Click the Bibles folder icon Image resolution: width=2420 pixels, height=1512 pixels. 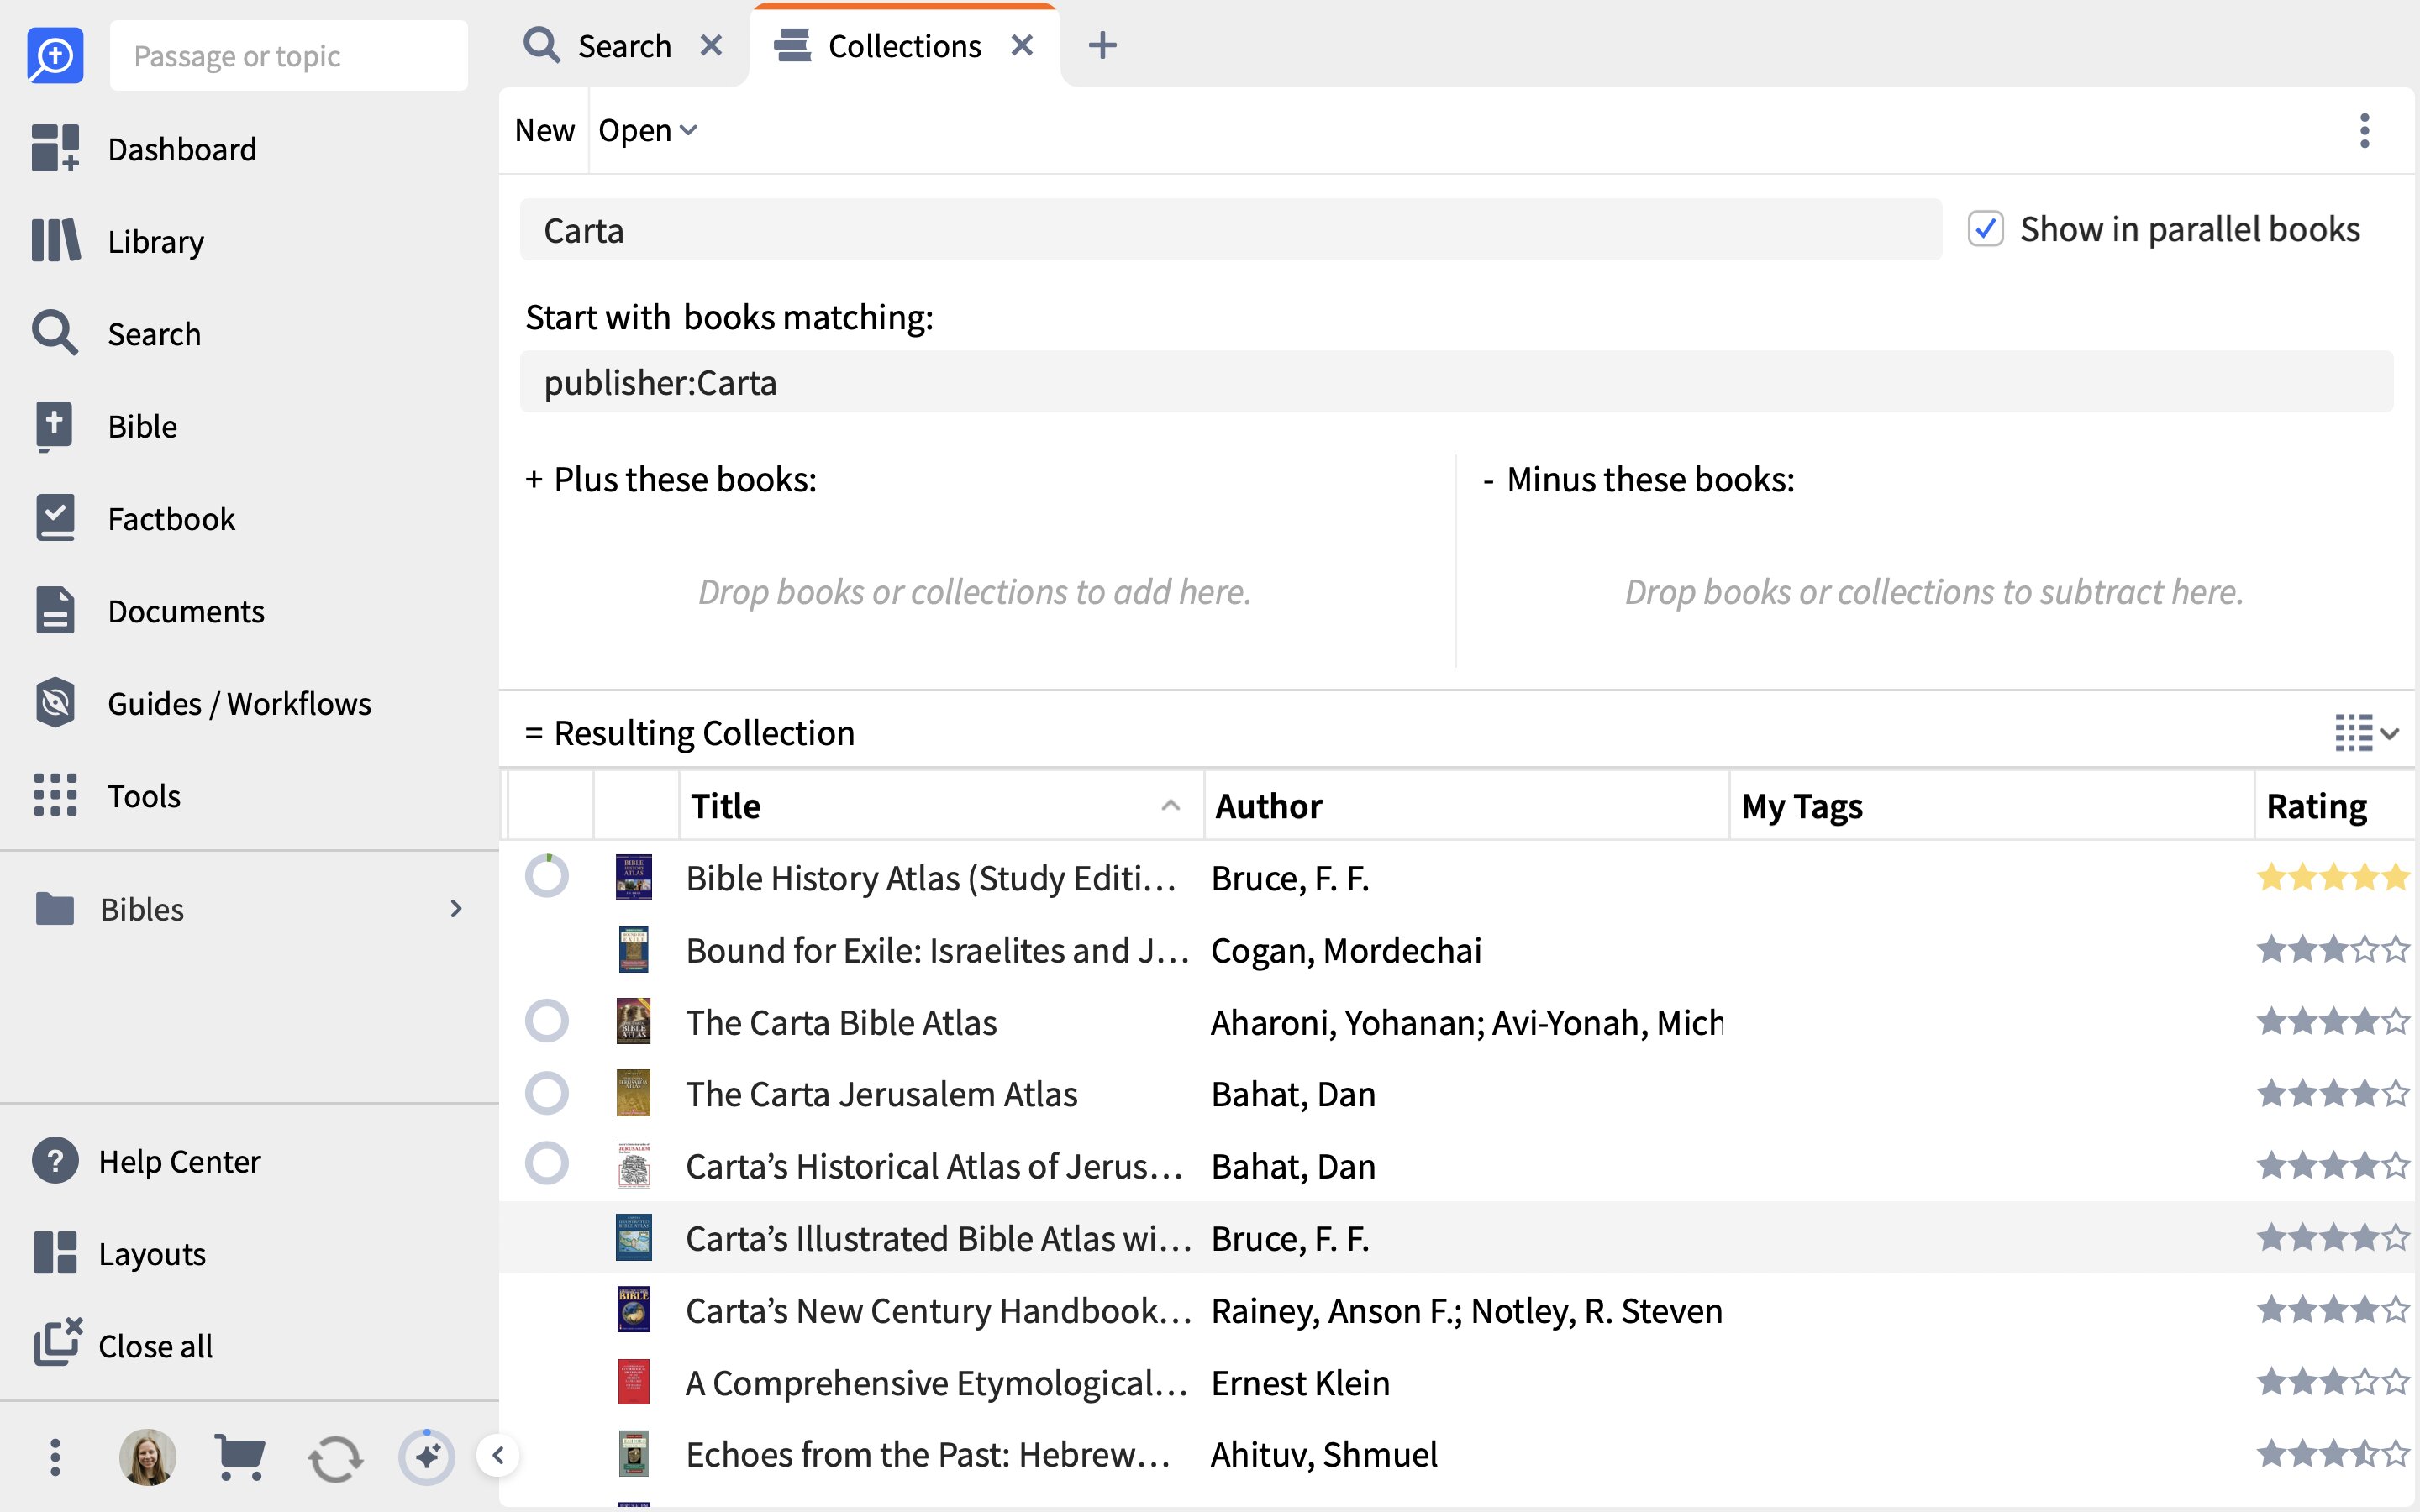point(55,909)
